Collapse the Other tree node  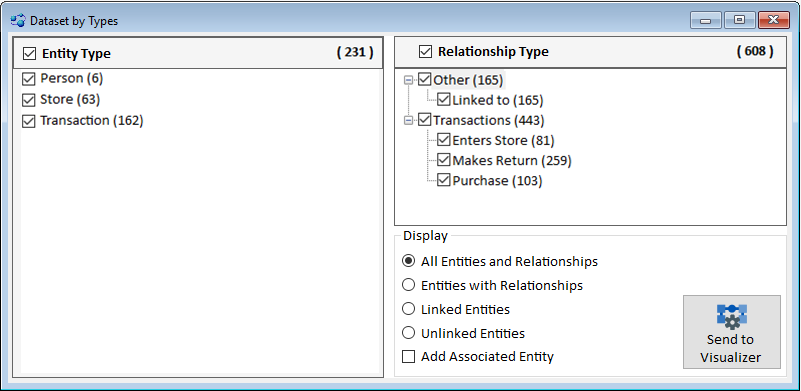tap(408, 80)
